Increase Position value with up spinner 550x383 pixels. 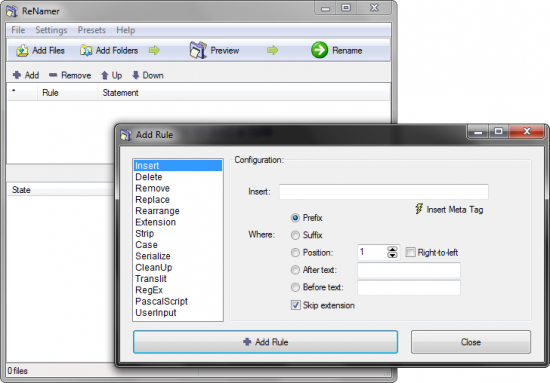point(392,249)
